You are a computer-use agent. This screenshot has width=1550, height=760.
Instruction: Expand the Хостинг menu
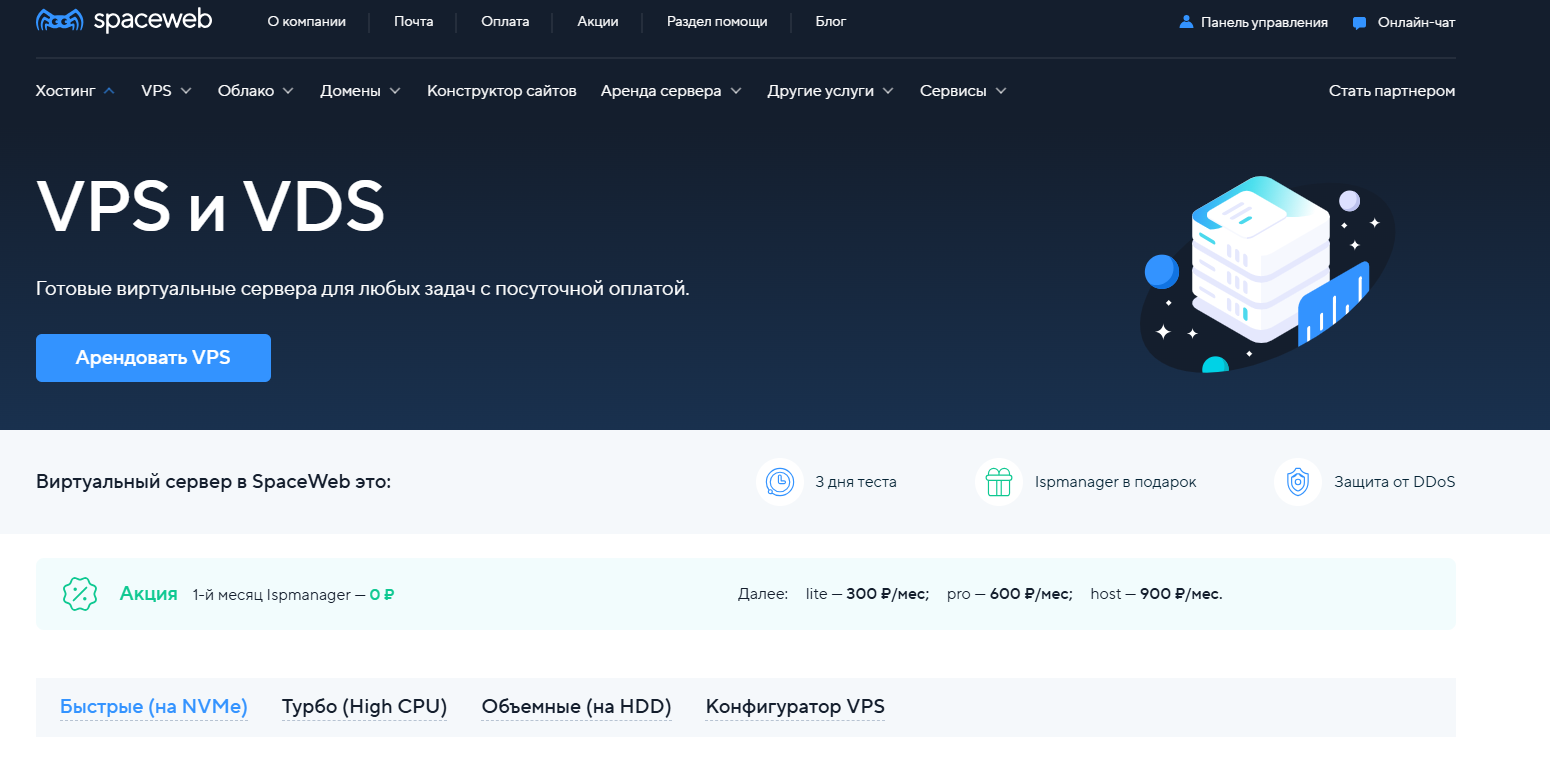coord(75,91)
